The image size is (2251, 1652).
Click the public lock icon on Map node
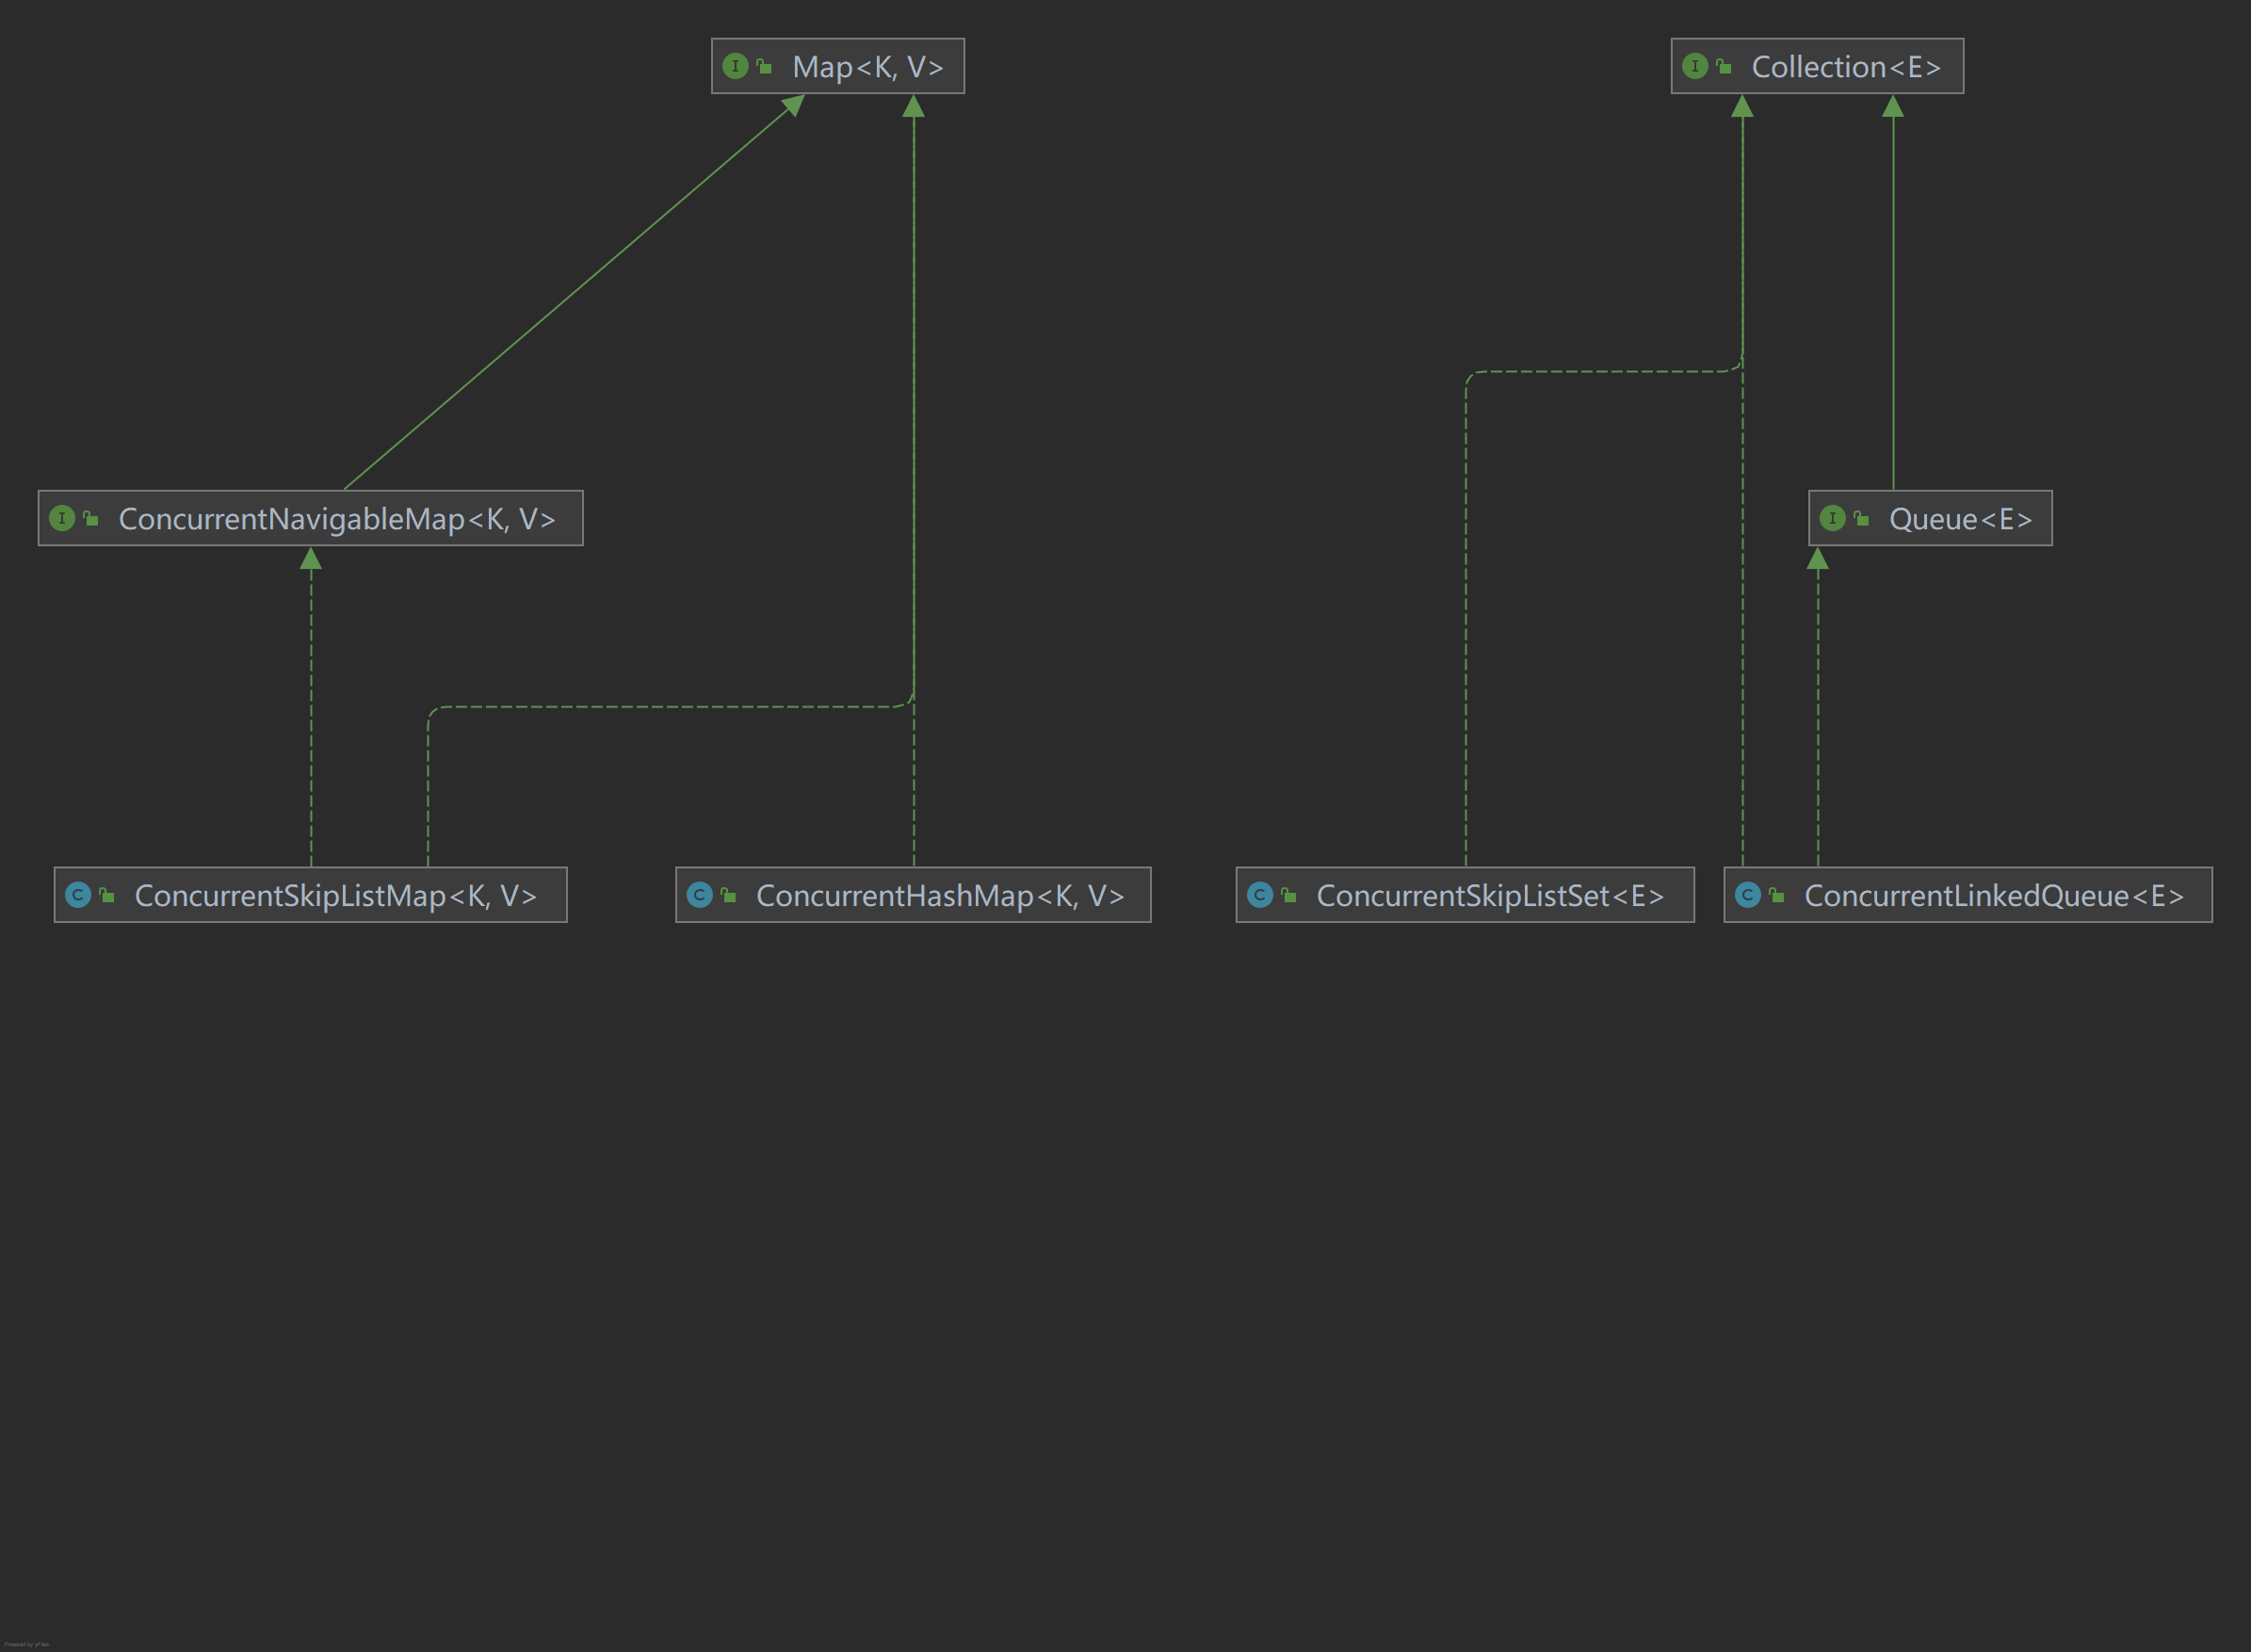[764, 67]
